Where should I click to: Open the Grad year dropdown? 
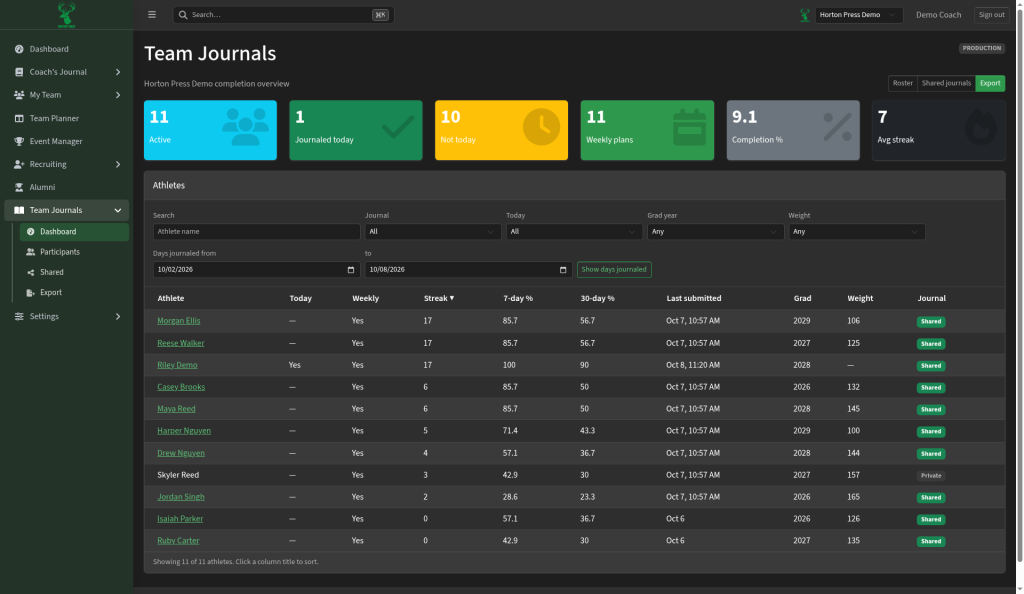click(715, 232)
